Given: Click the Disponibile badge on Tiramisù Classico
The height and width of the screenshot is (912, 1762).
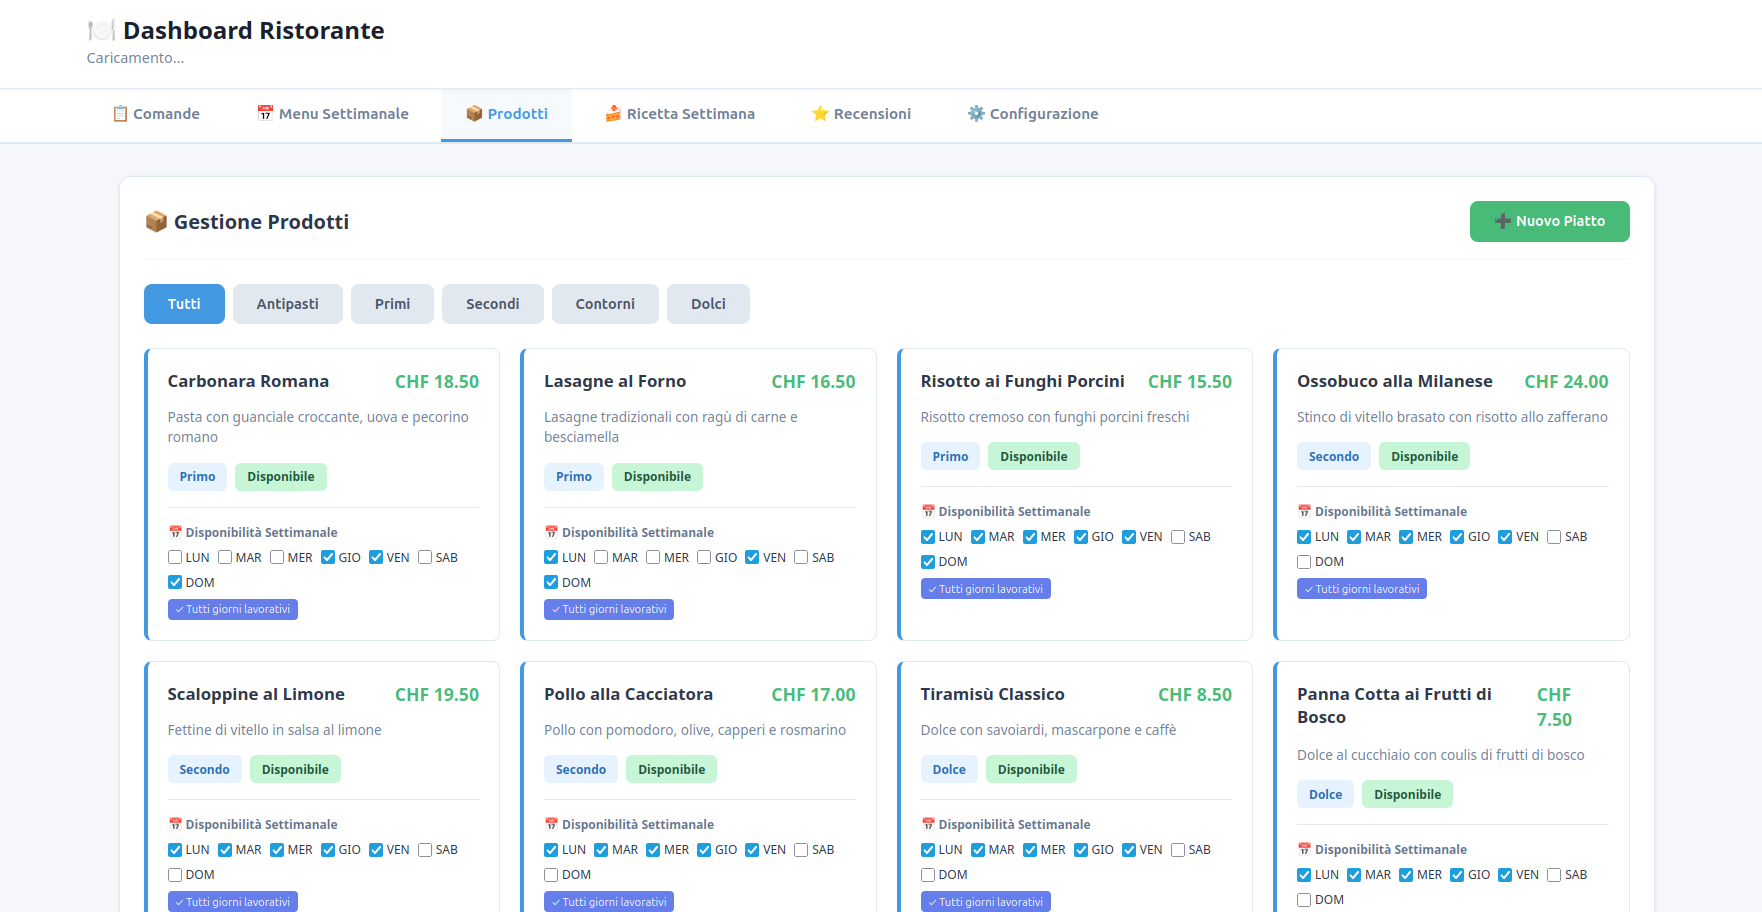Looking at the screenshot, I should click(x=1031, y=769).
